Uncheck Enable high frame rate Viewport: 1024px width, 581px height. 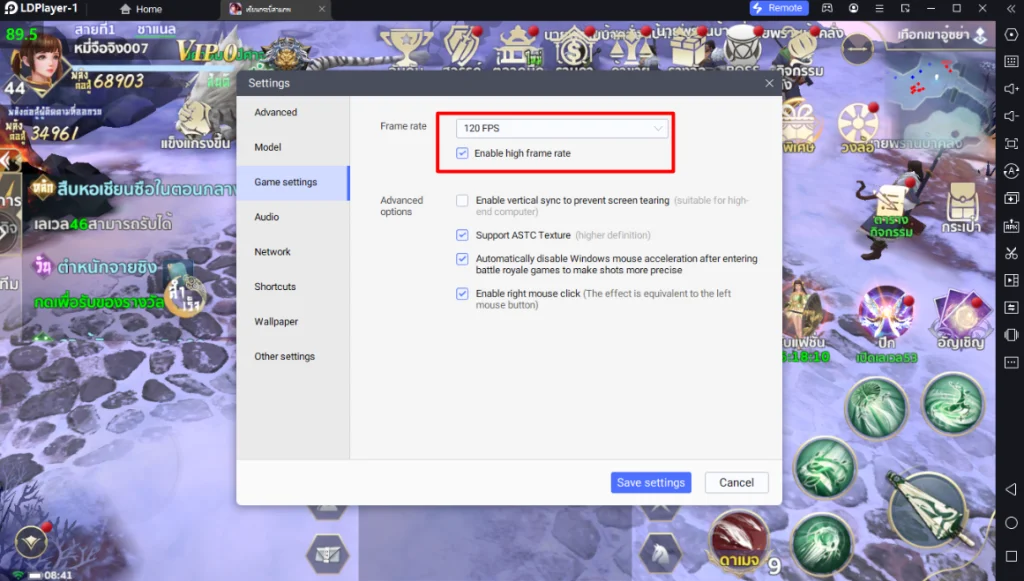[462, 153]
